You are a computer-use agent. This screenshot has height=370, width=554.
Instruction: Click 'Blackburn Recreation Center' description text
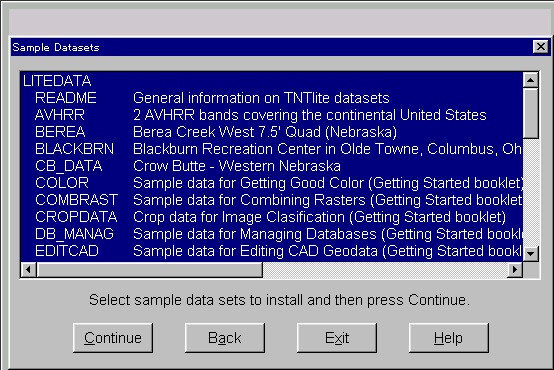228,149
